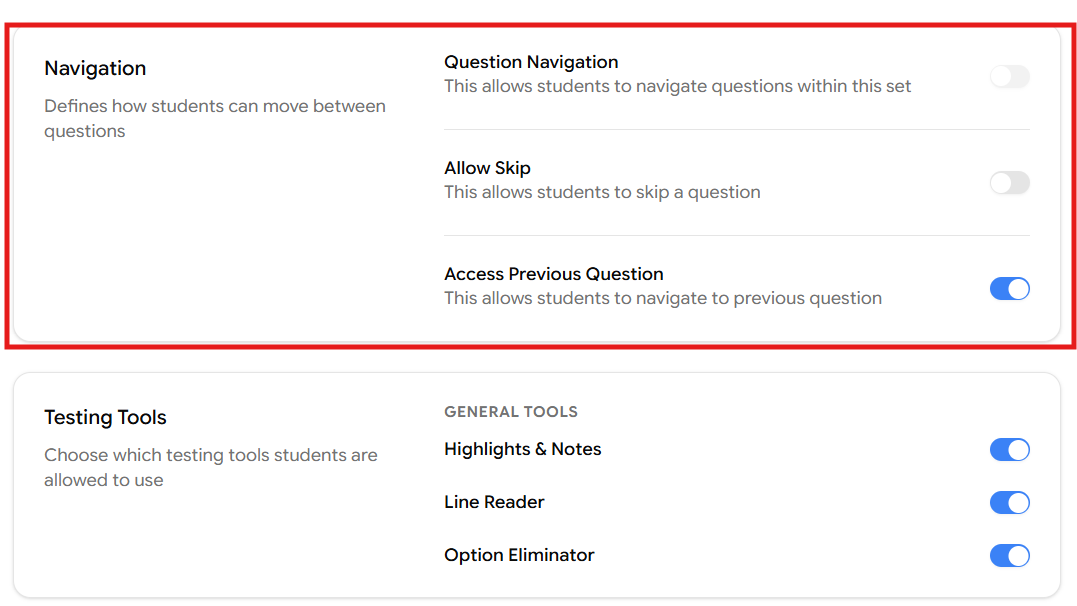Select the Question Navigation label text
The image size is (1077, 606).
(x=531, y=62)
